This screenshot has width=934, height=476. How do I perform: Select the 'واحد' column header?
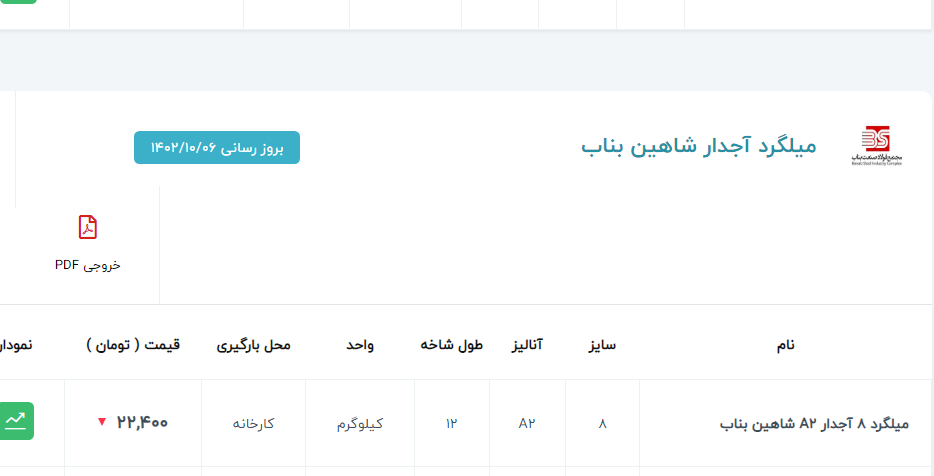(x=360, y=345)
